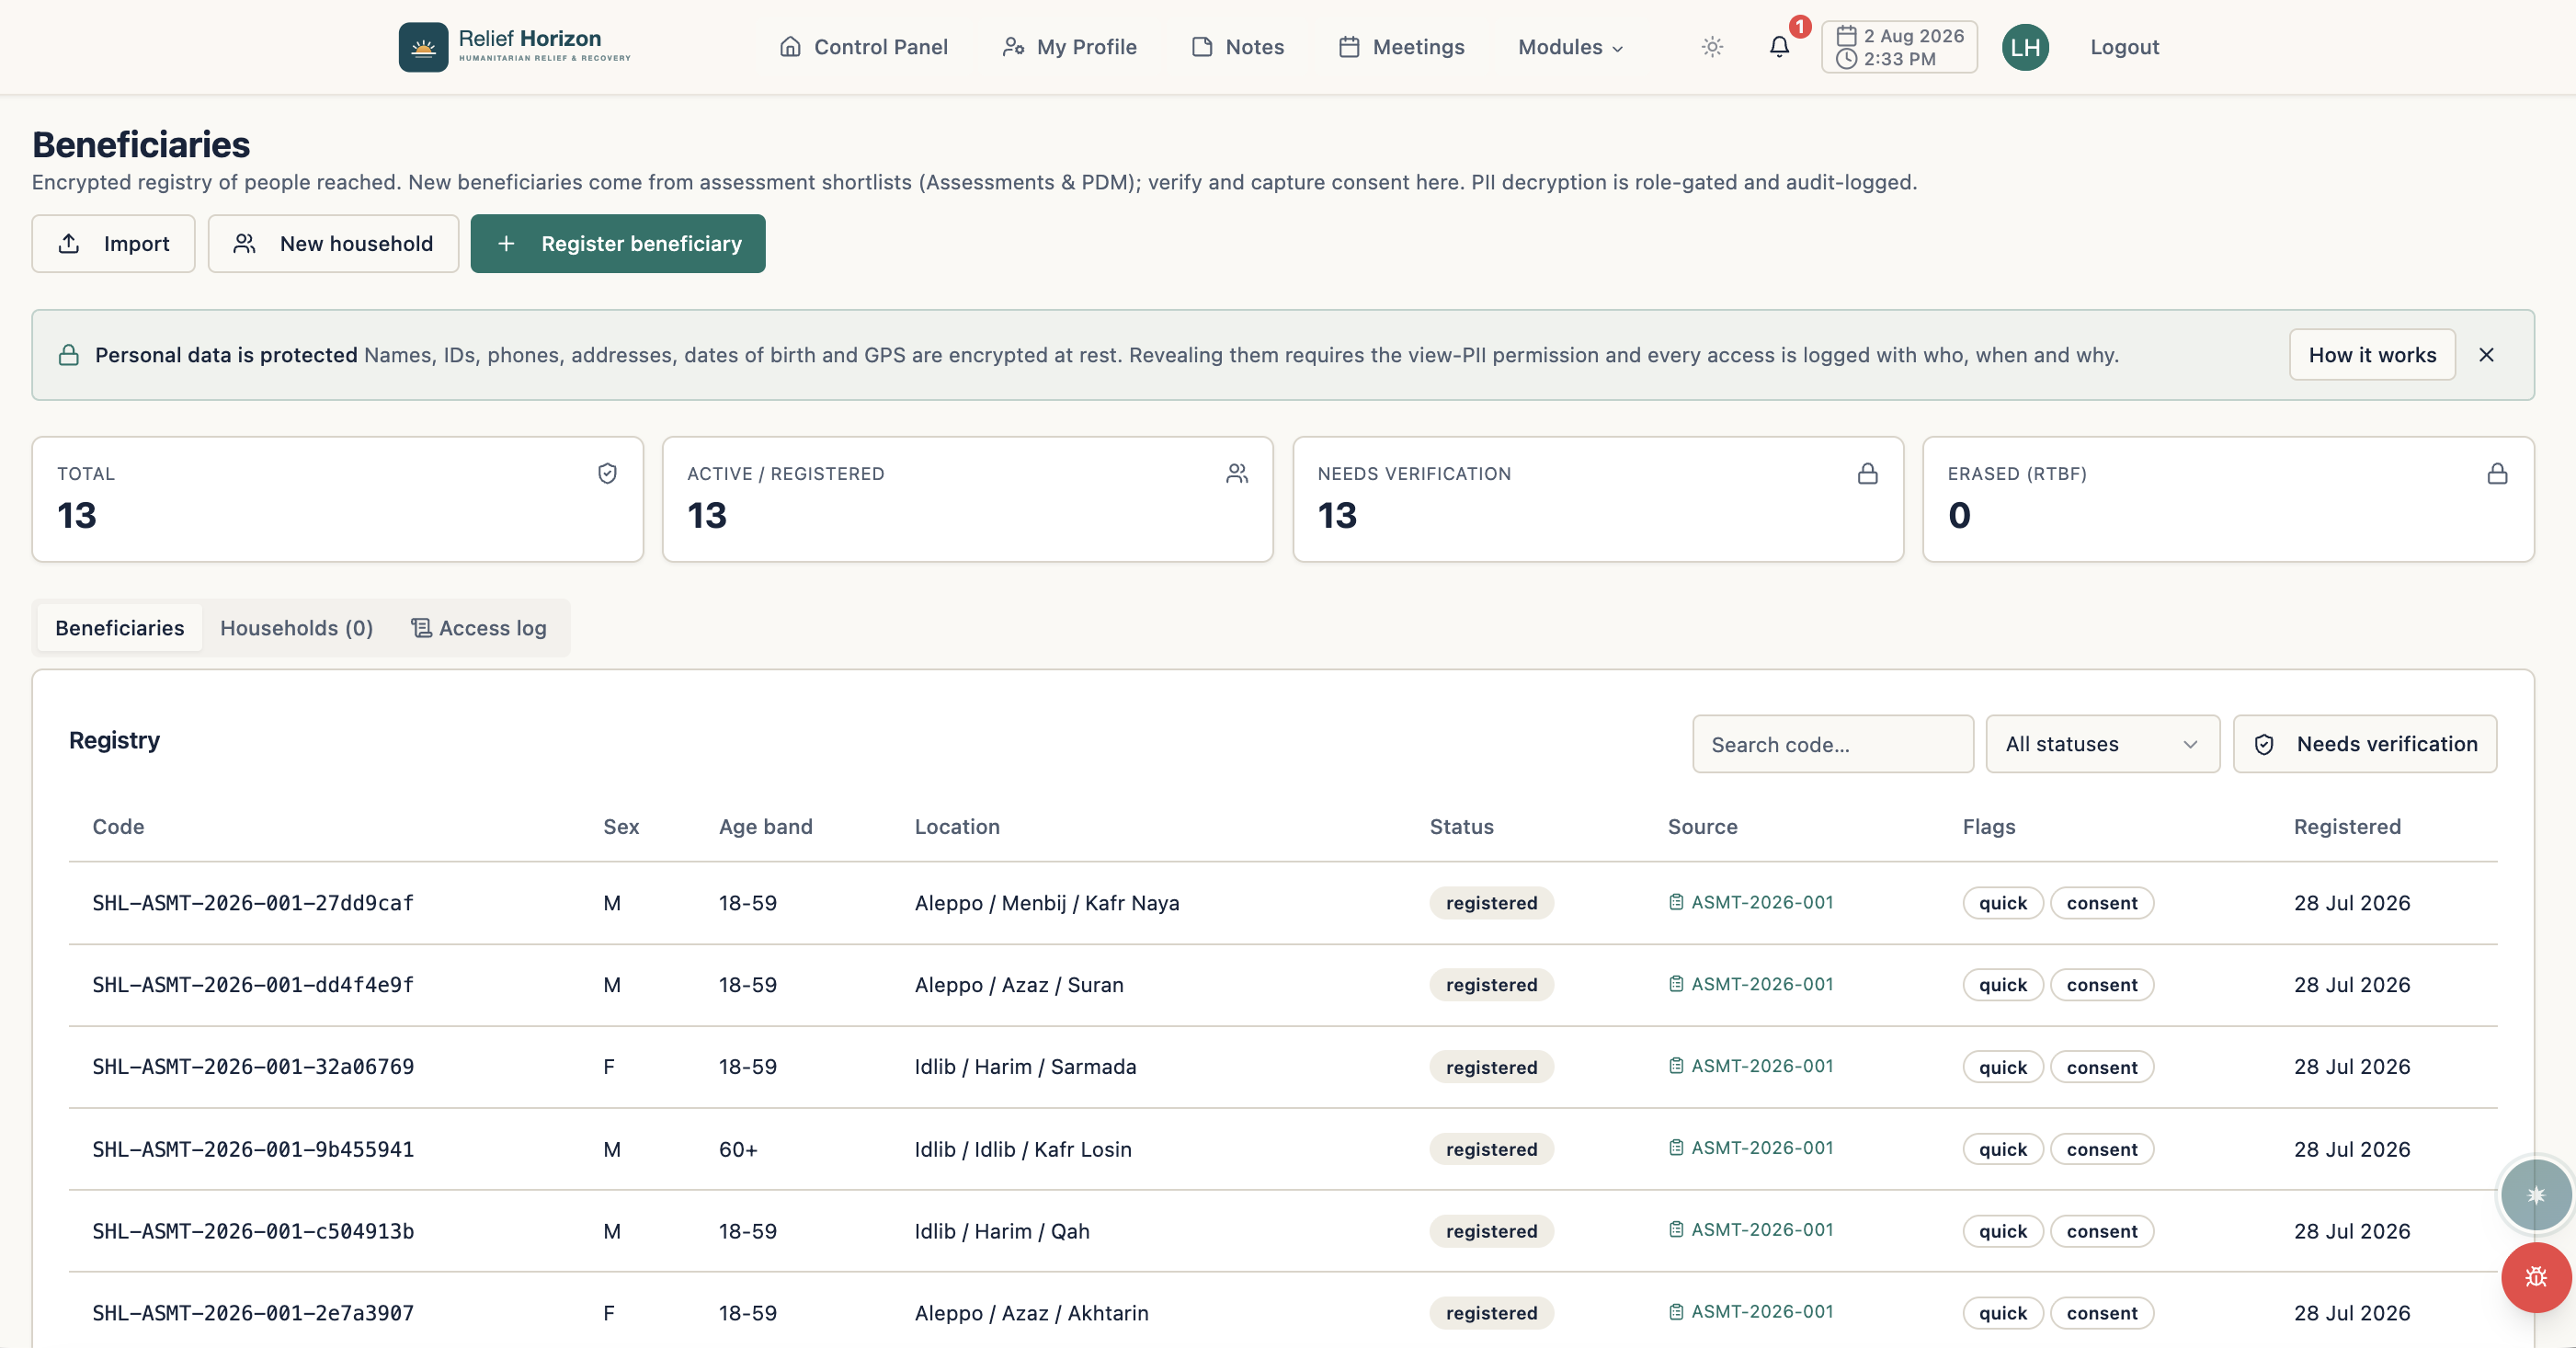Go to Control Panel

[863, 47]
